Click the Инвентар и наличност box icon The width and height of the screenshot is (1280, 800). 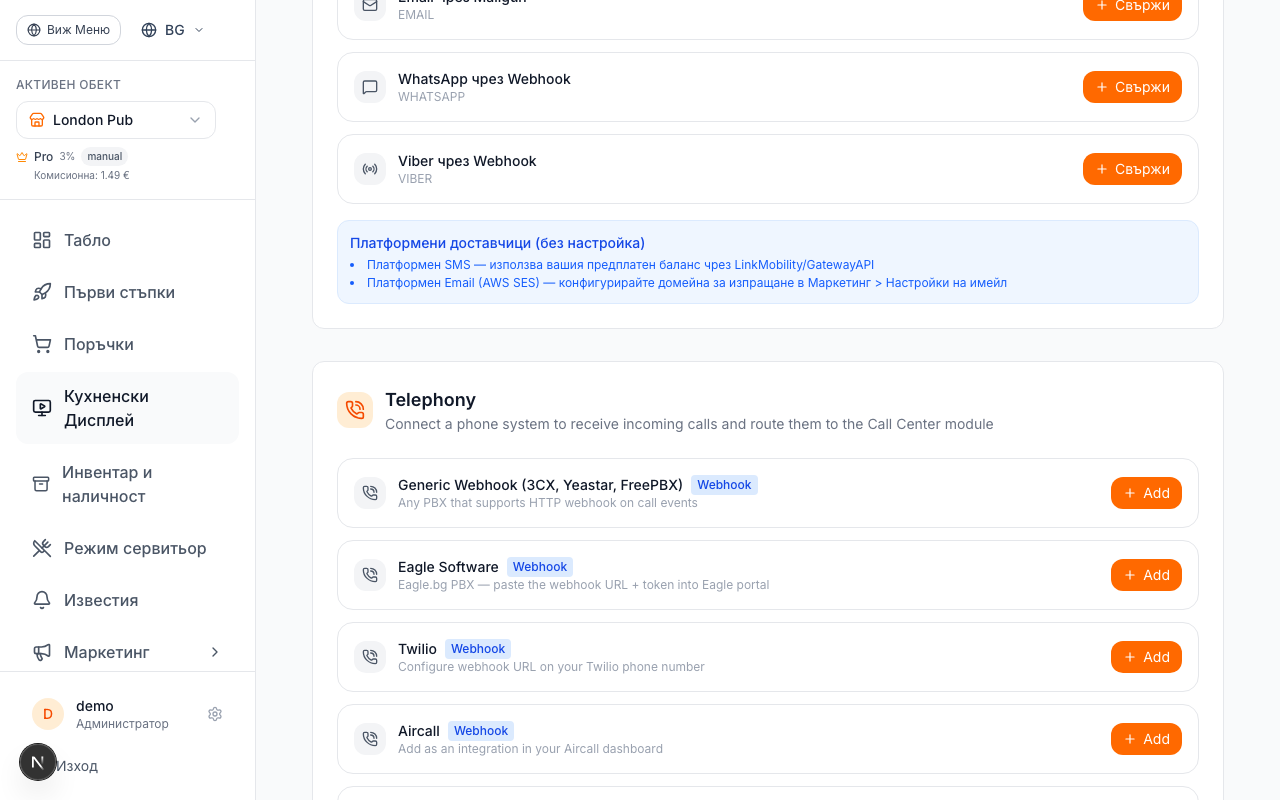click(x=41, y=484)
